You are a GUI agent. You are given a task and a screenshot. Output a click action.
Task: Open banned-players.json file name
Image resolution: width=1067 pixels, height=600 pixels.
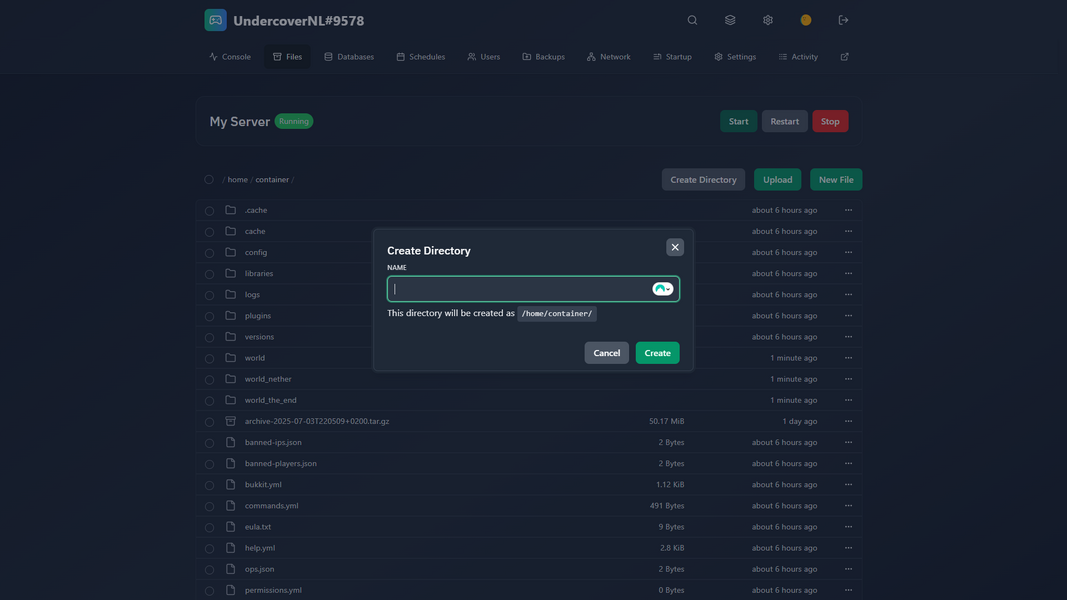280,463
